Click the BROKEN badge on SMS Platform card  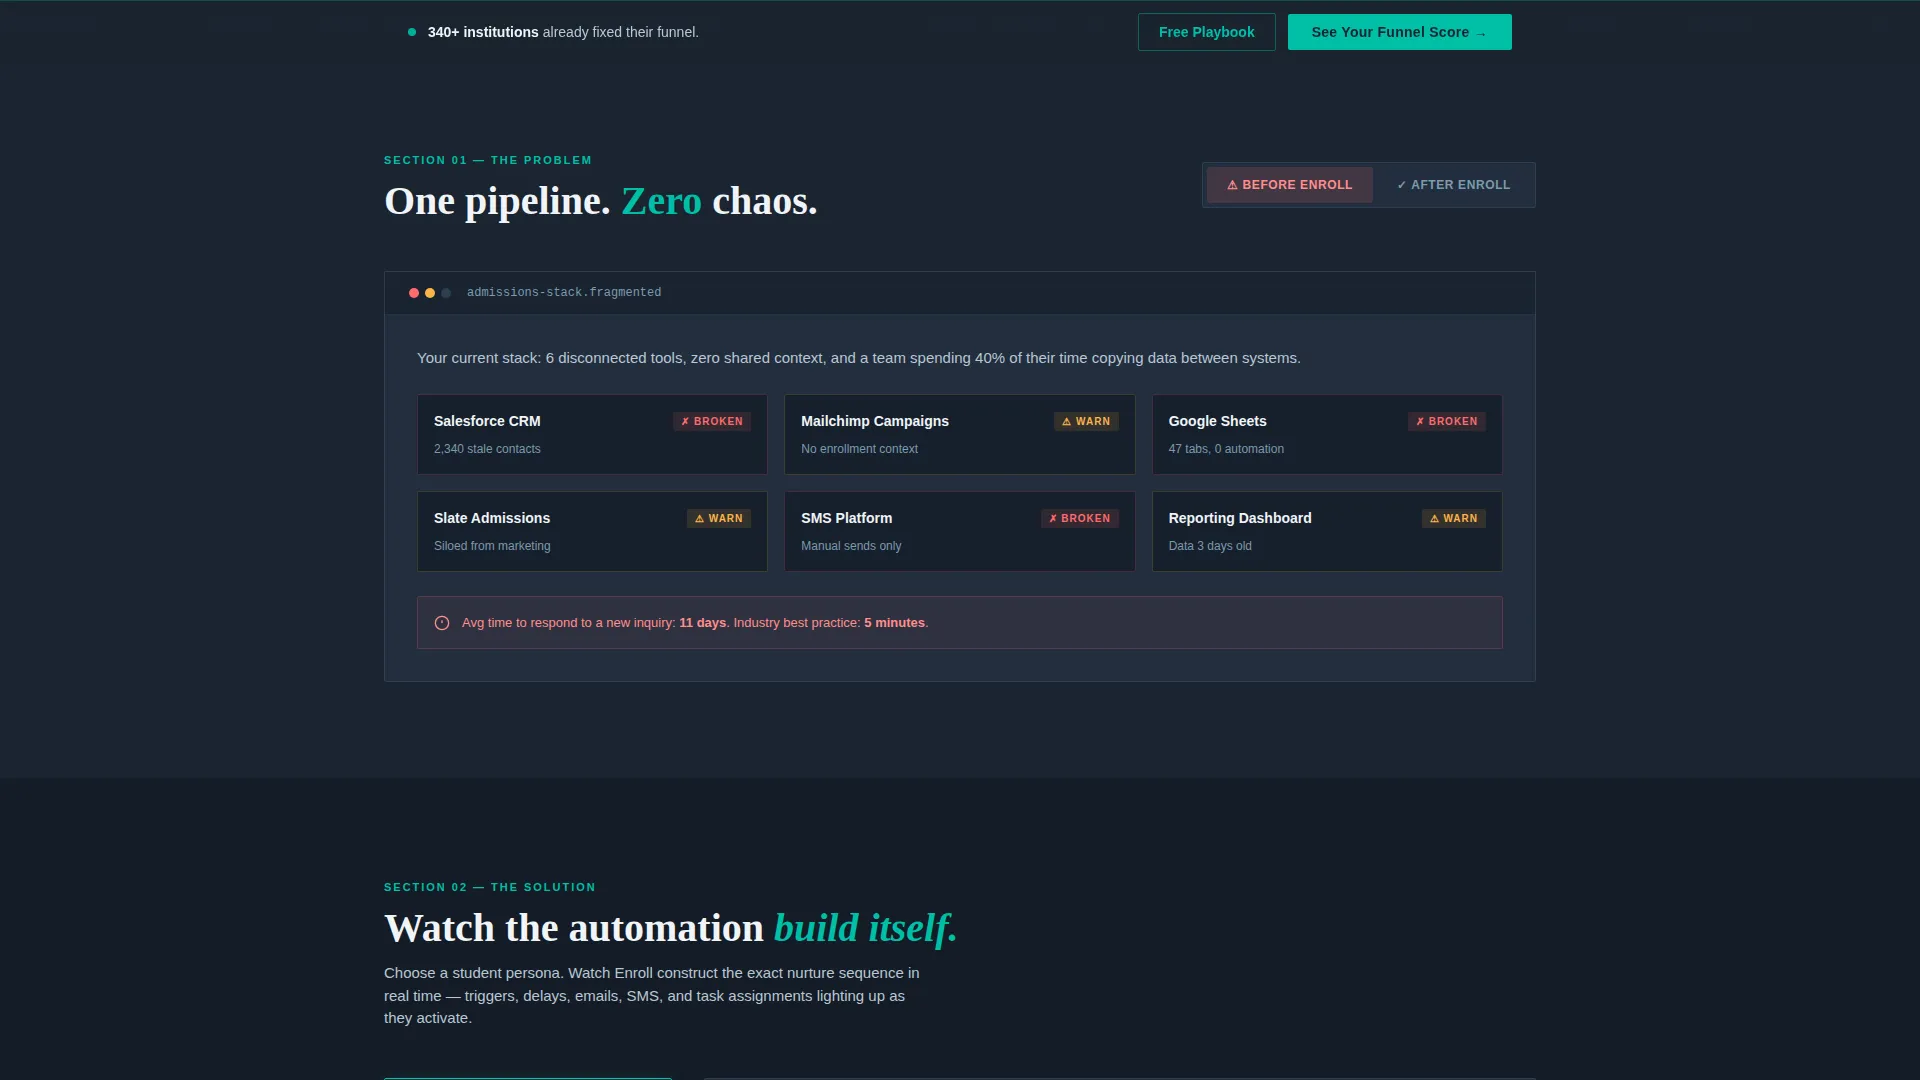coord(1080,519)
